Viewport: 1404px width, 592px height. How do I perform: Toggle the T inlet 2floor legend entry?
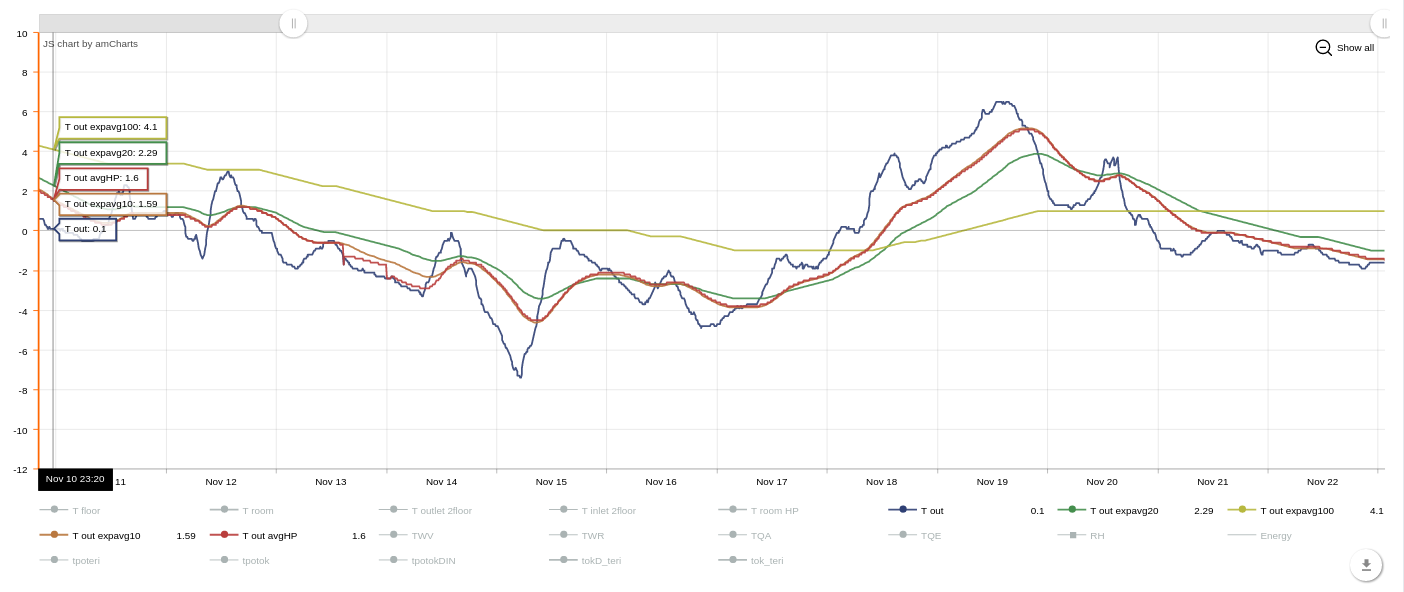pos(608,510)
